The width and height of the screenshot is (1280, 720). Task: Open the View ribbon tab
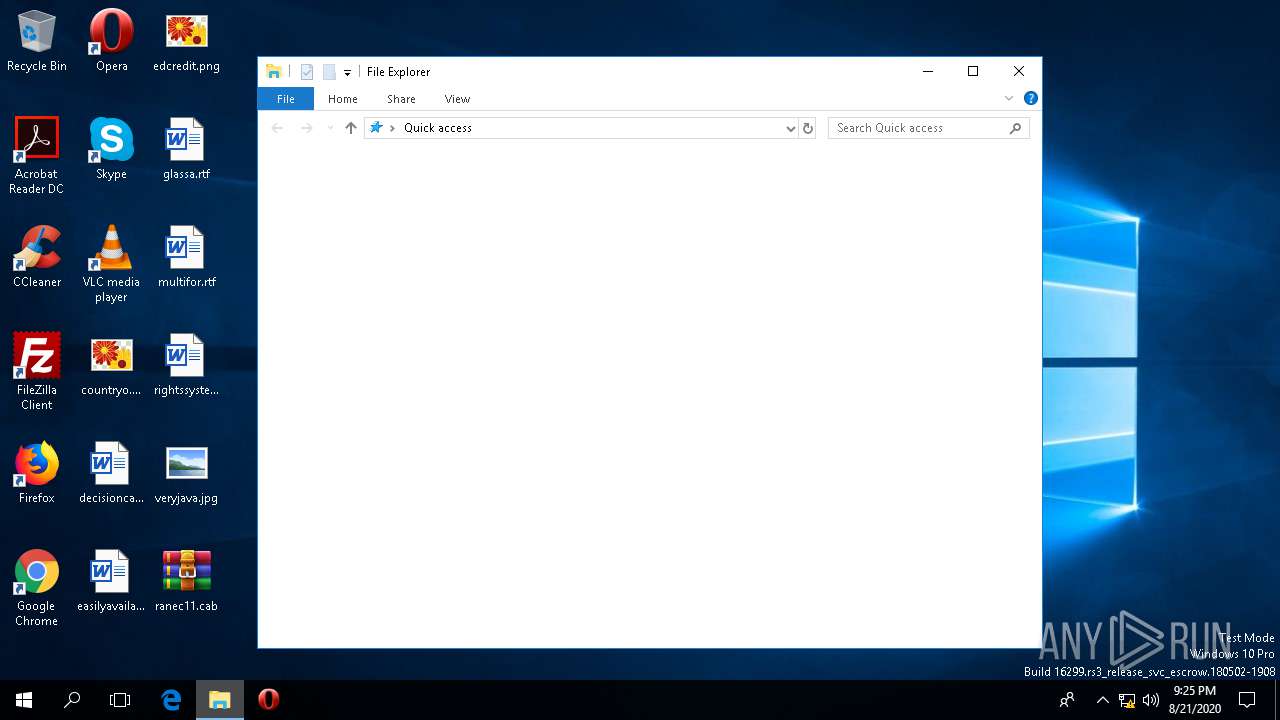click(x=457, y=99)
